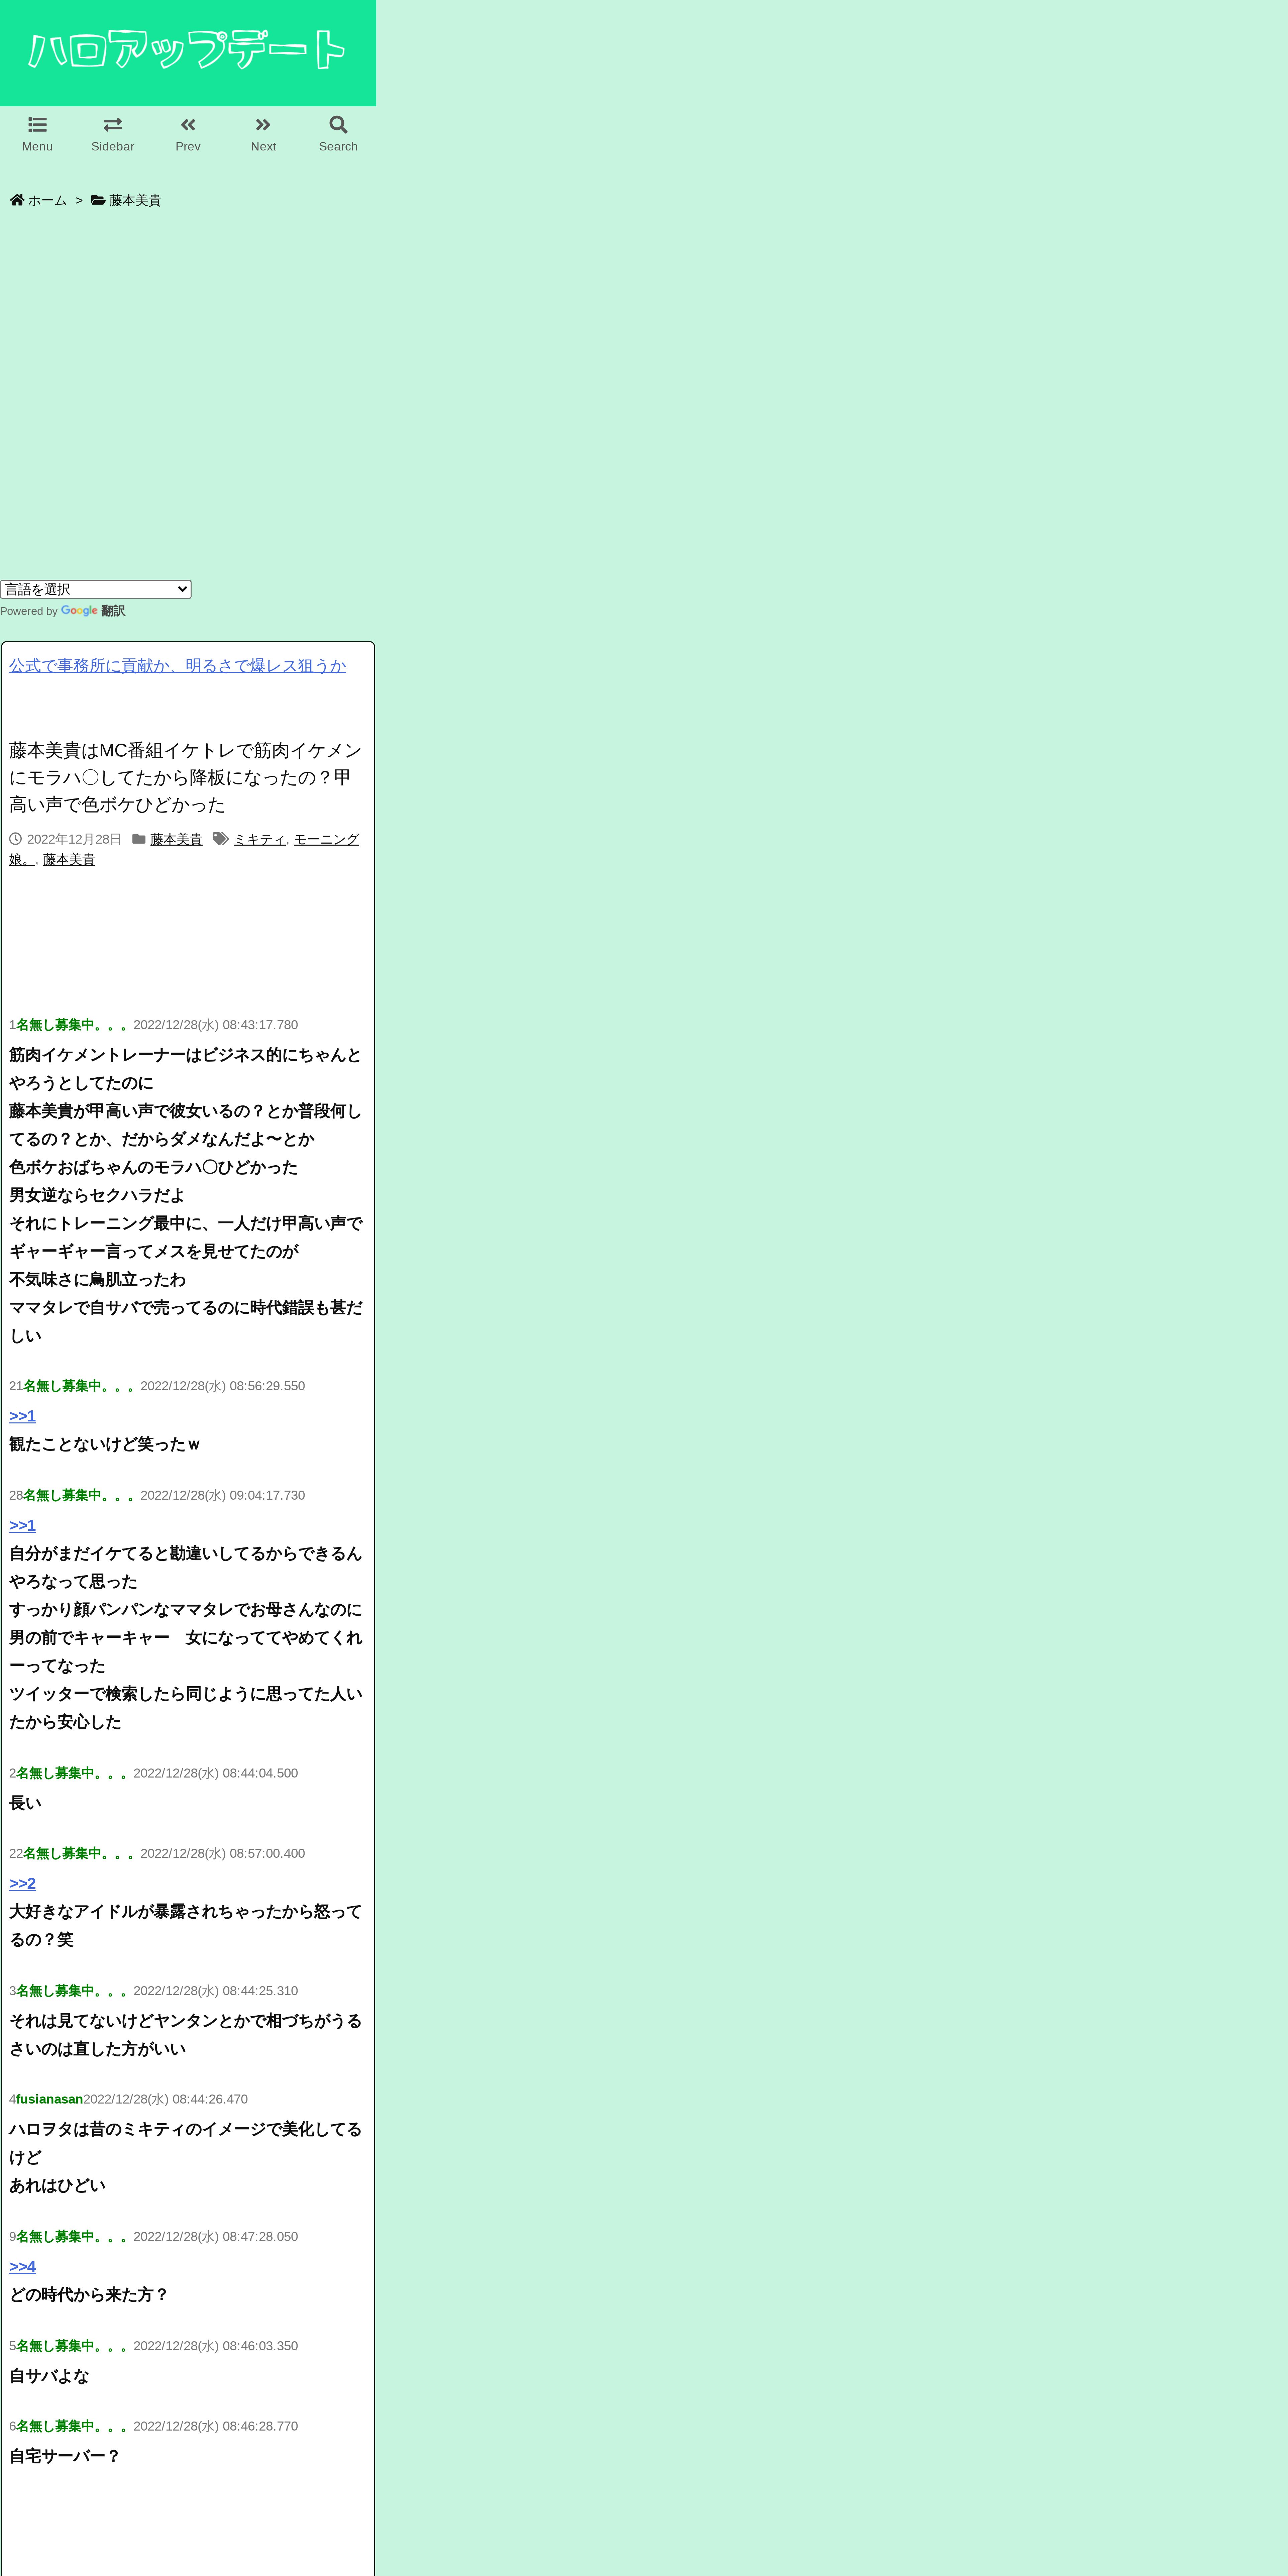Go to Next article icon
This screenshot has width=1288, height=2576.
[x=263, y=125]
